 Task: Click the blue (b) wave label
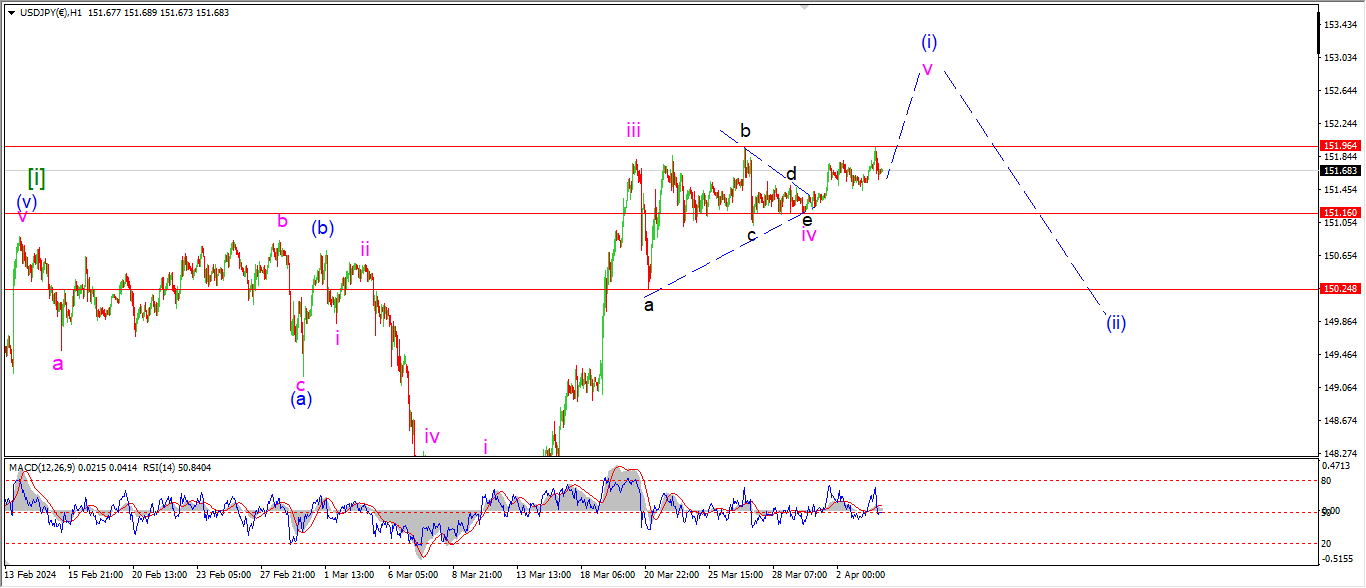322,227
